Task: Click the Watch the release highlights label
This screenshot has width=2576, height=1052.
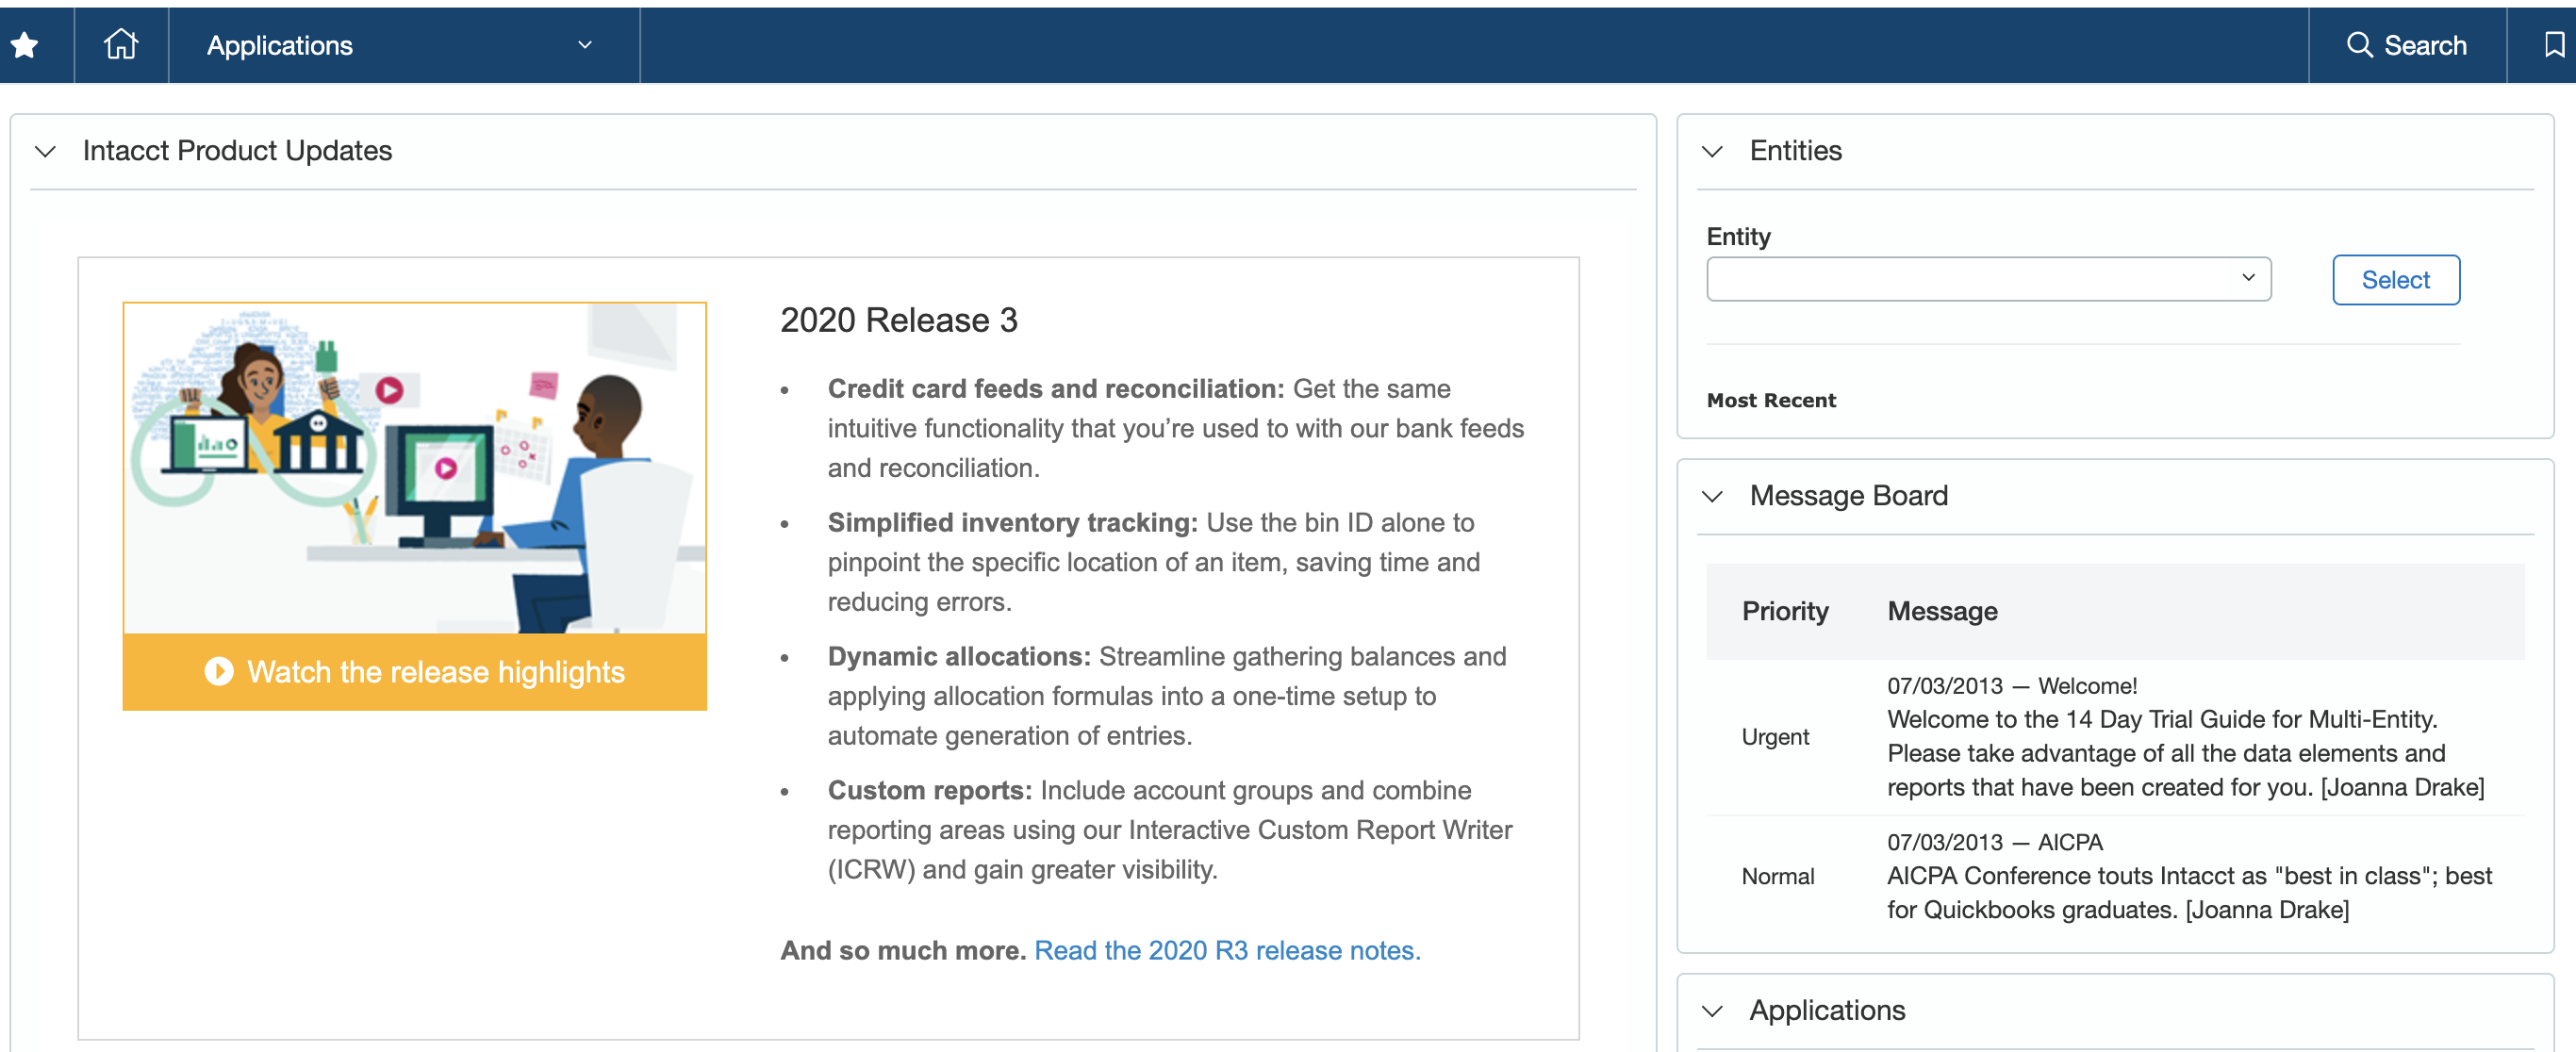Action: [x=436, y=672]
